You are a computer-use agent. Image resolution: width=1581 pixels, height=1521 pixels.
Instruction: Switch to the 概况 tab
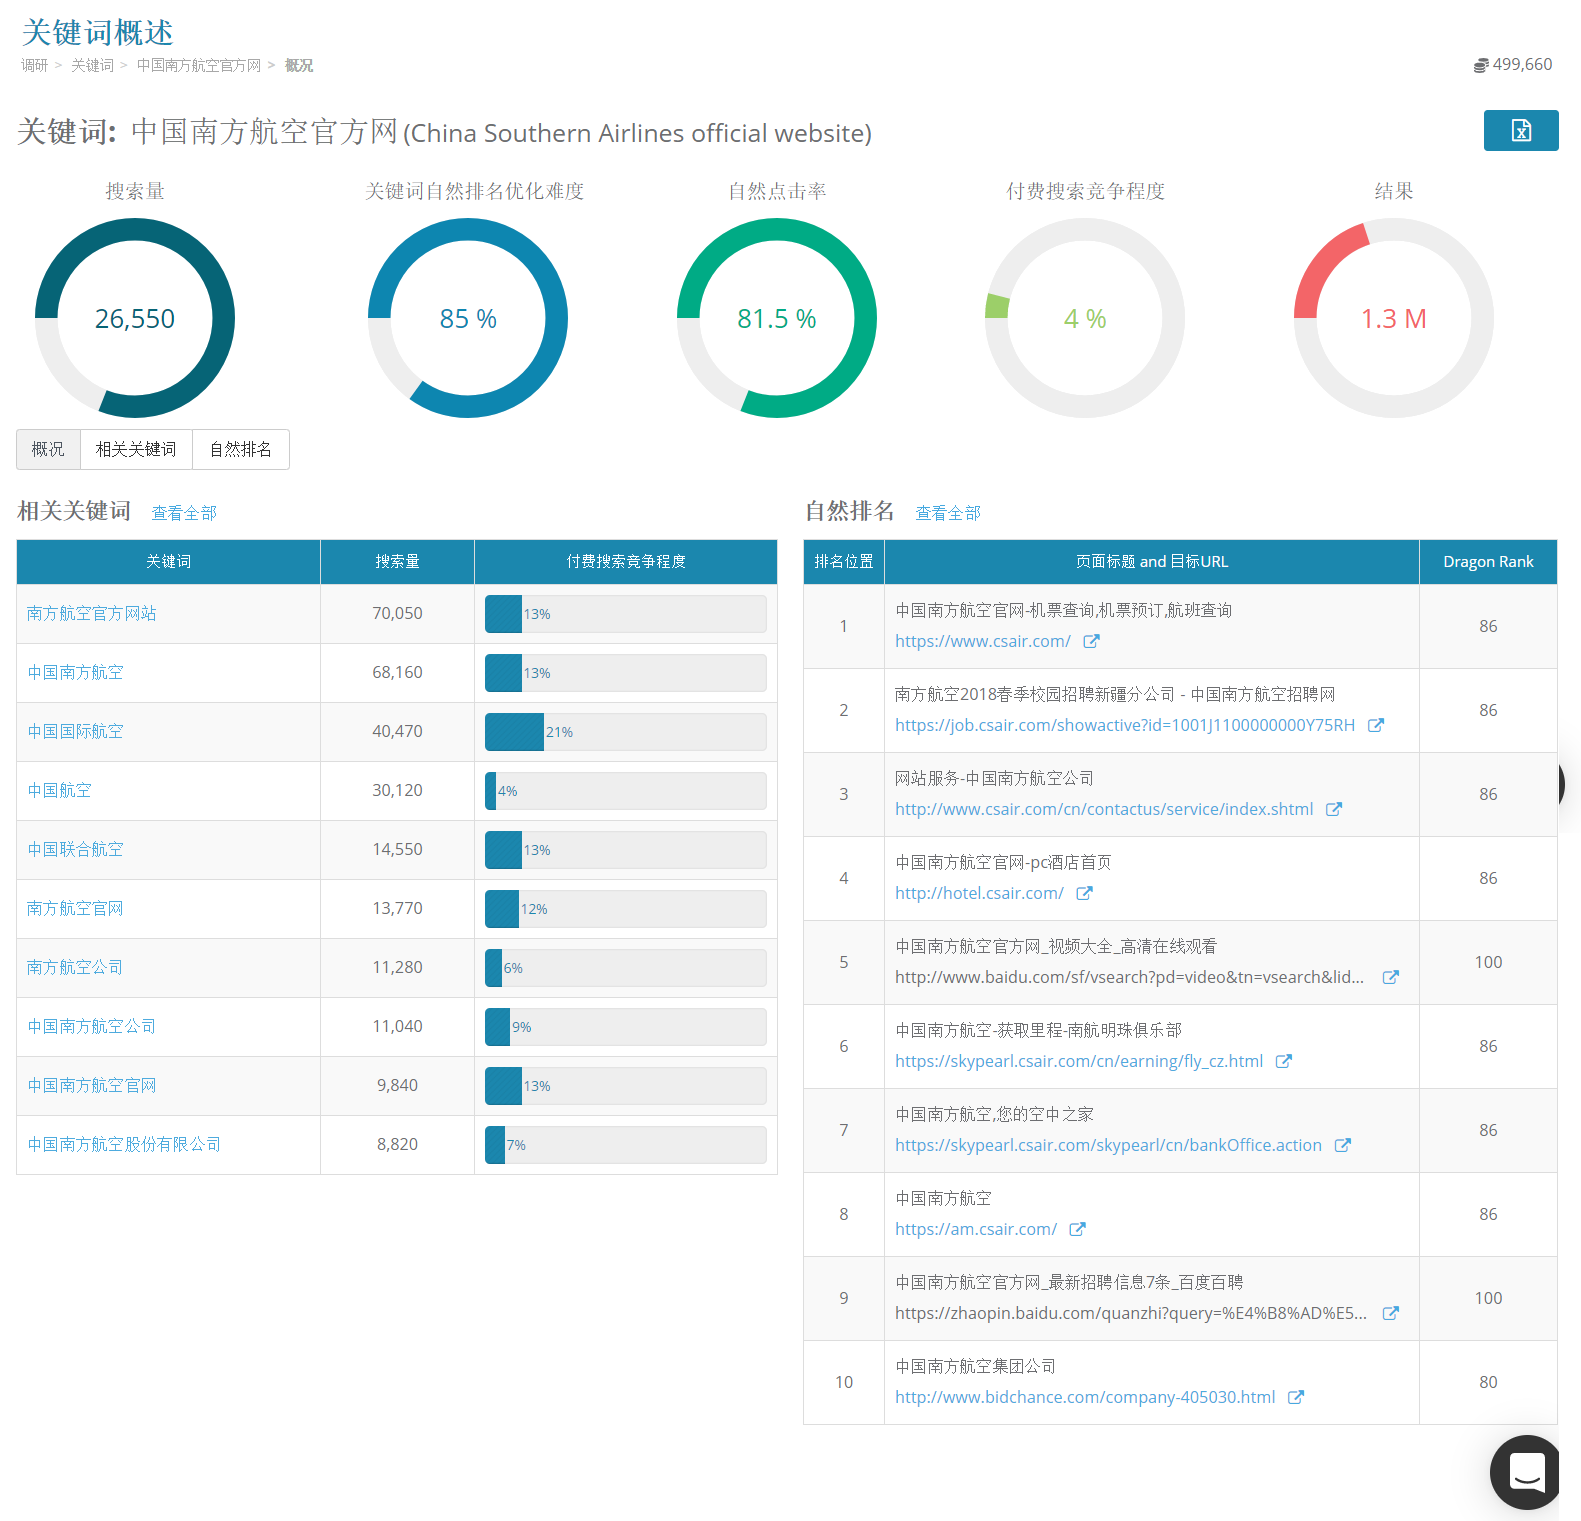pyautogui.click(x=48, y=449)
